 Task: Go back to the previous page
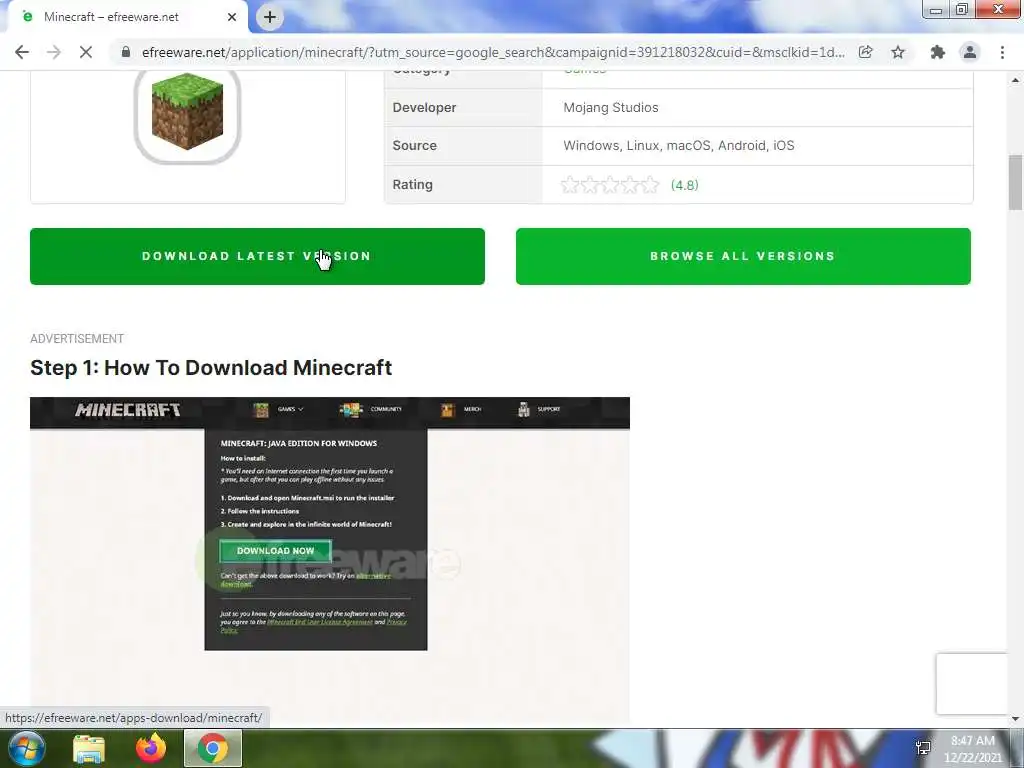pyautogui.click(x=22, y=52)
